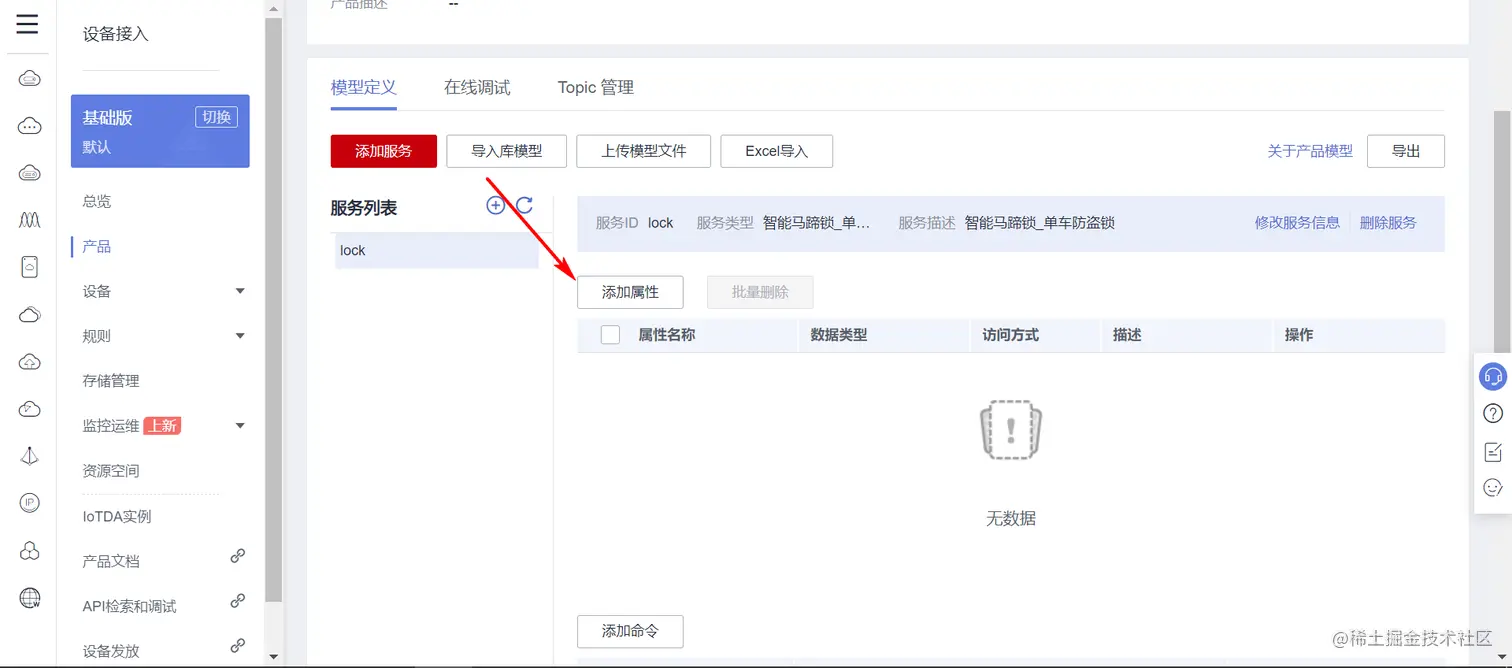1512x668 pixels.
Task: Click link icon next to API检索和调试
Action: coord(238,601)
